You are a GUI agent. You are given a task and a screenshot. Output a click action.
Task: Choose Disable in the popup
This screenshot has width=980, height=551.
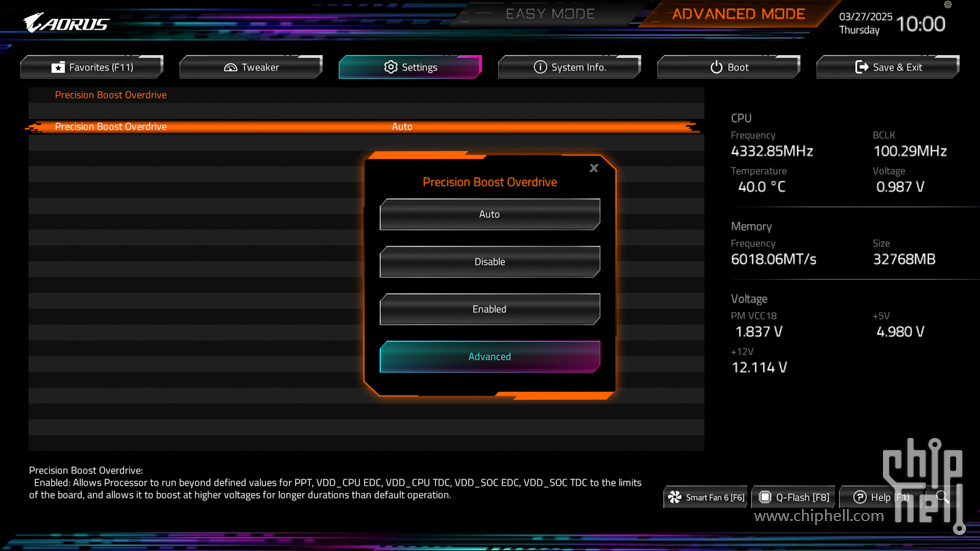(x=489, y=262)
